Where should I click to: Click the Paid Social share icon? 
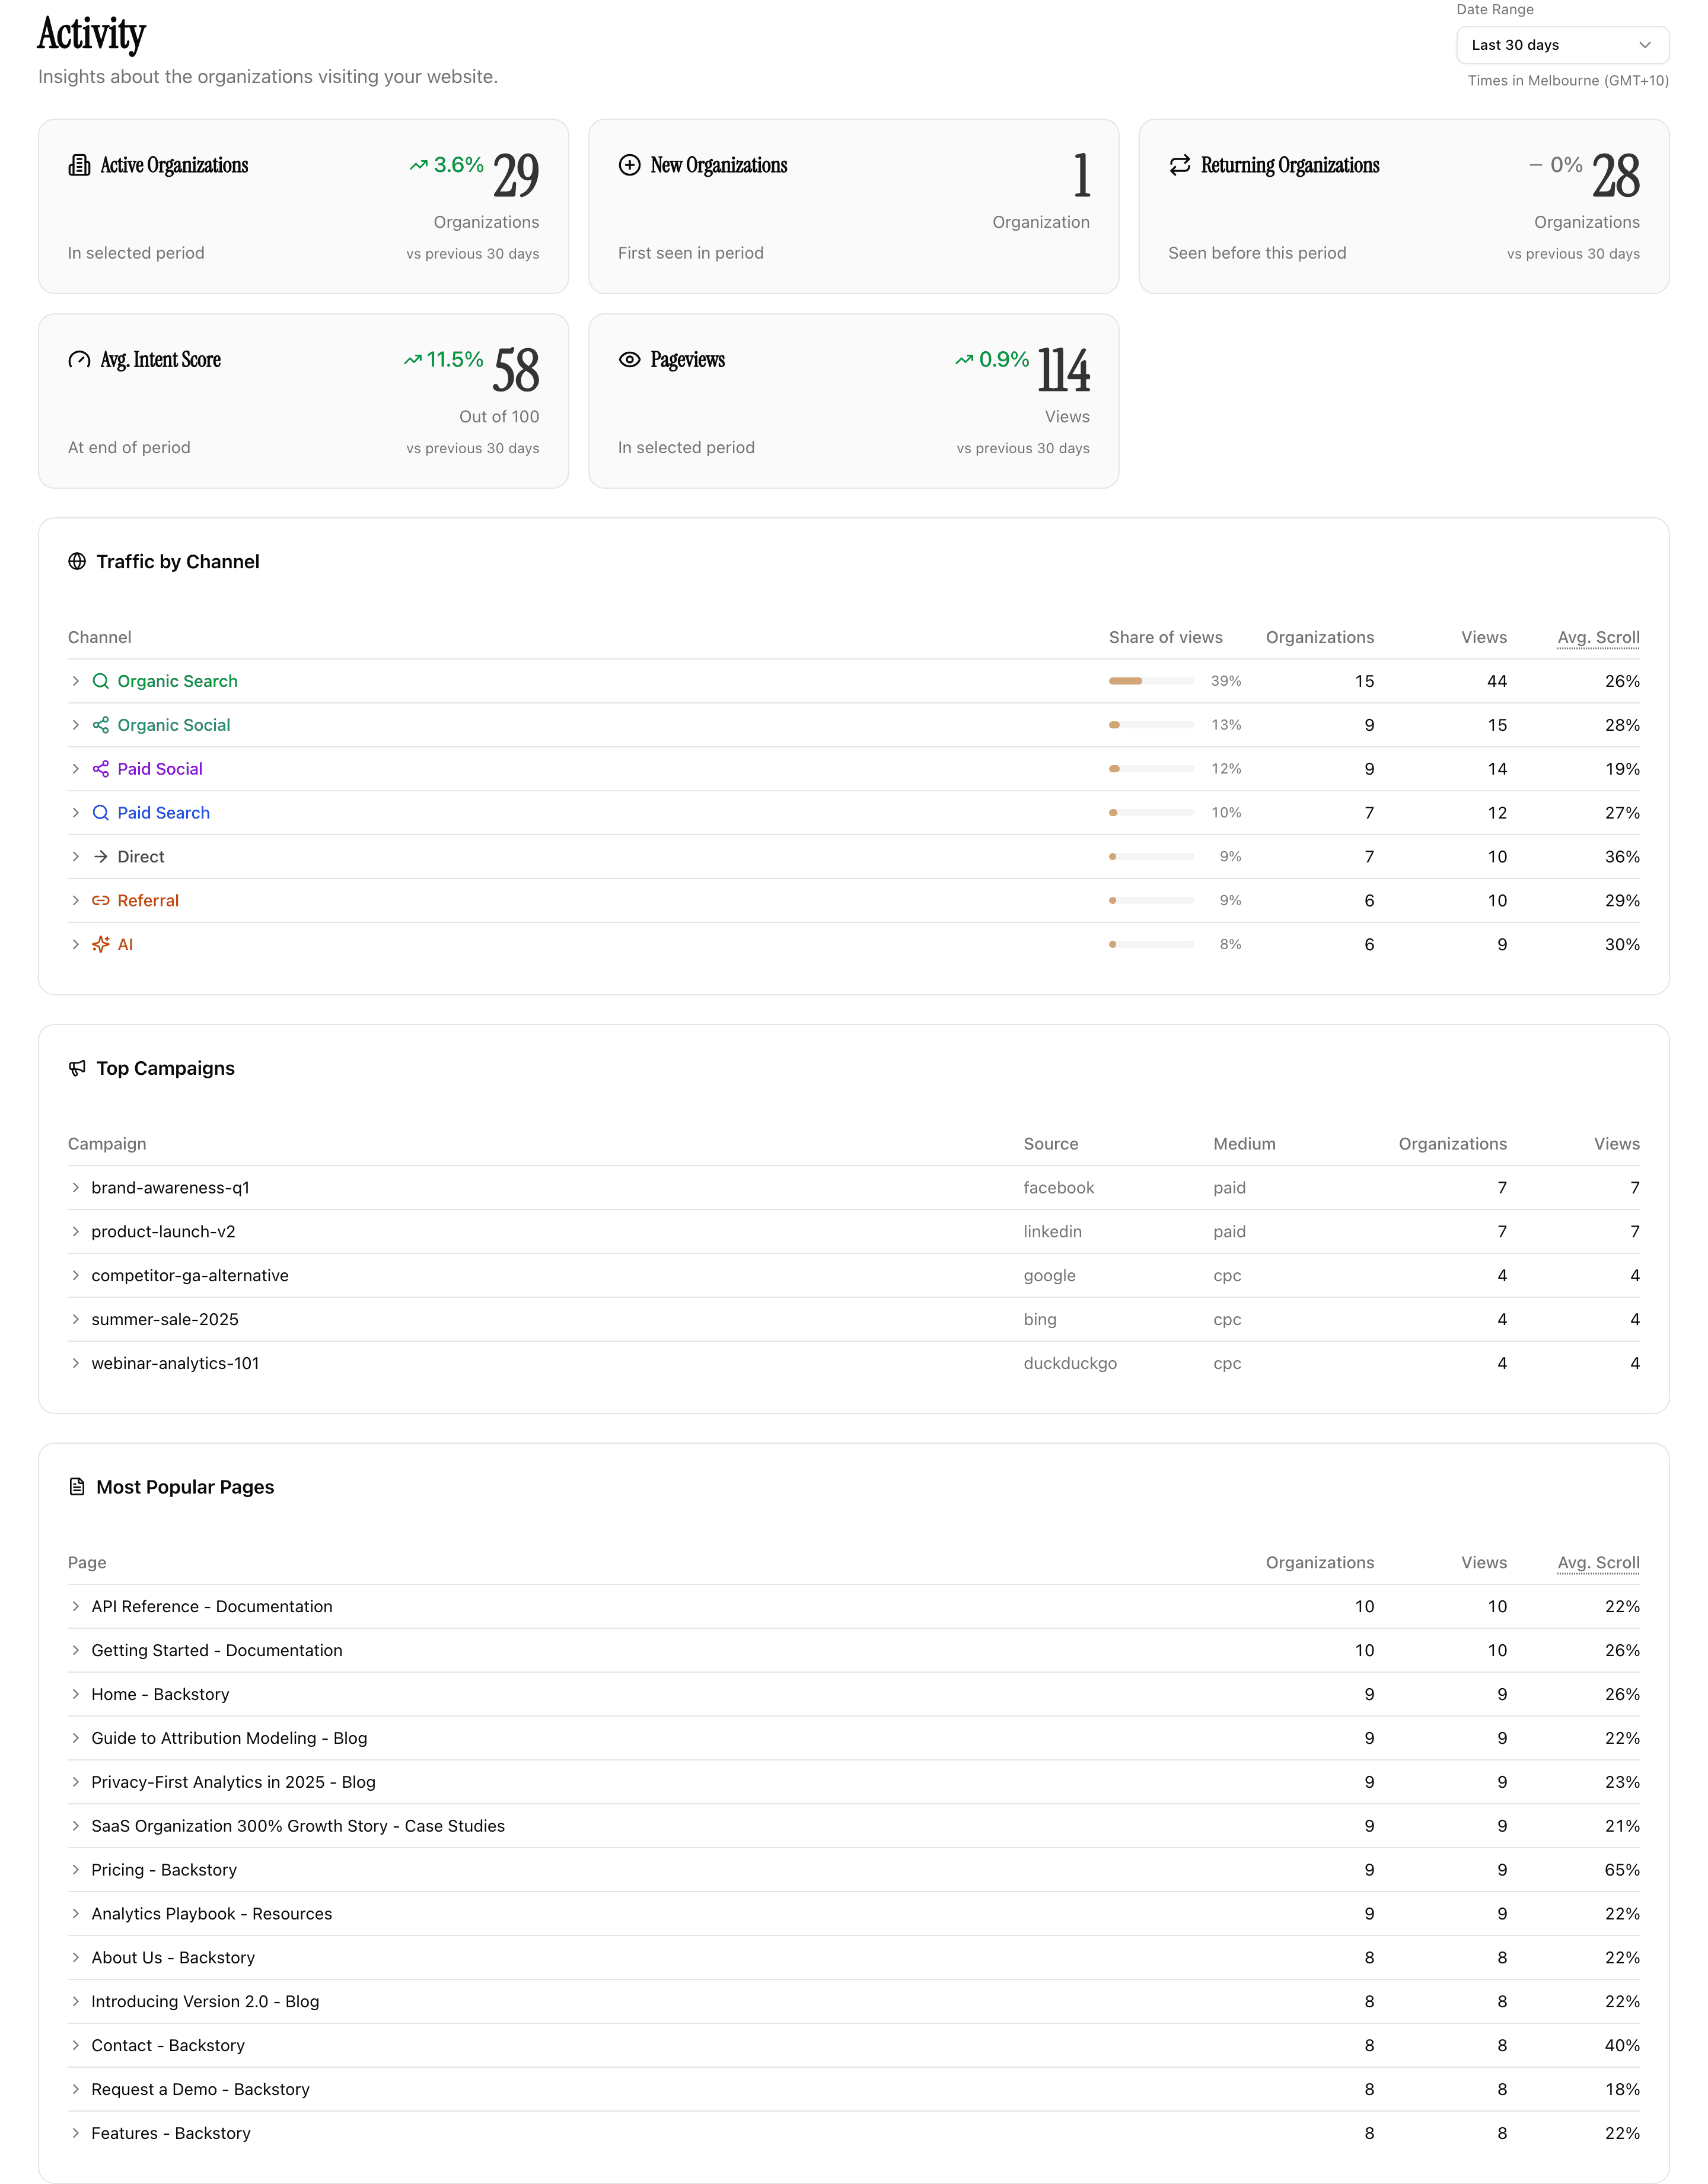101,769
